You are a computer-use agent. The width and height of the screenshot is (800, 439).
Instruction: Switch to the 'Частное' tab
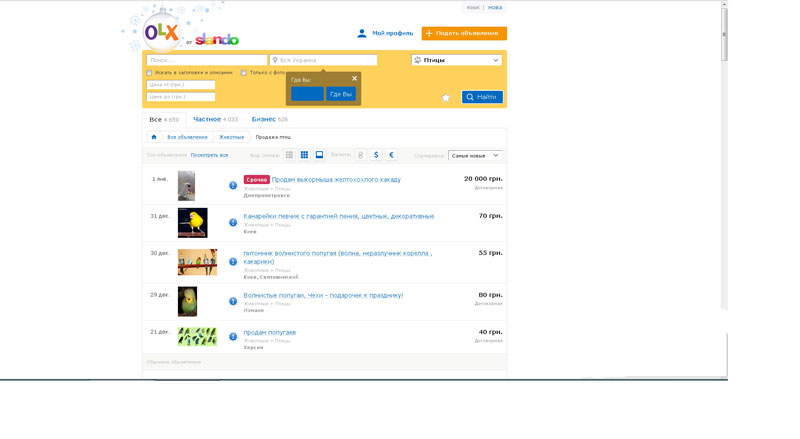[207, 119]
